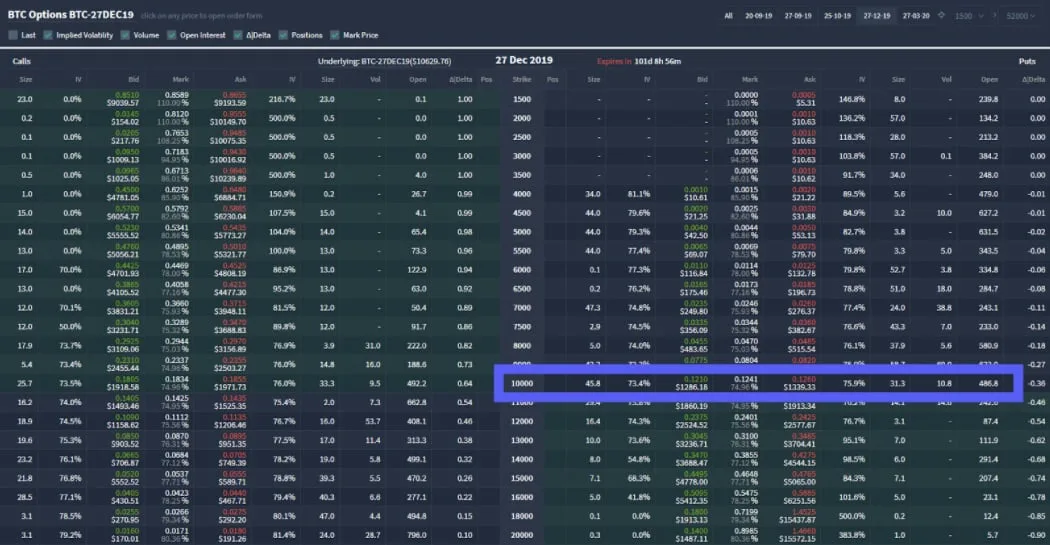Viewport: 1050px width, 545px height.
Task: Click call ask price $6230.04
Action: point(230,217)
